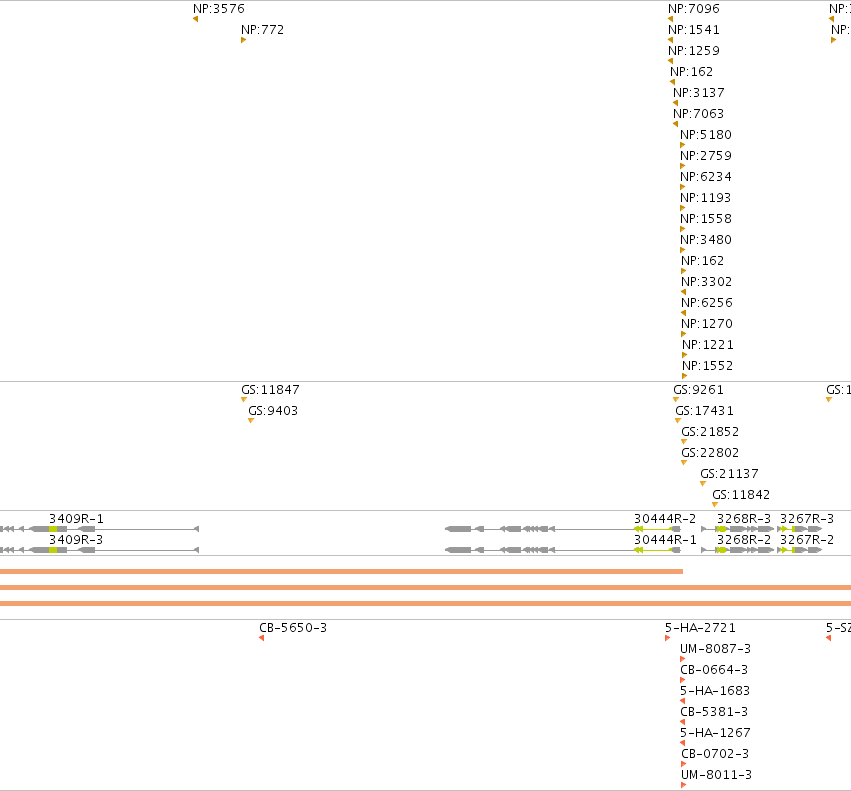This screenshot has width=851, height=791.
Task: Select the NP:1552 feature label
Action: (708, 366)
